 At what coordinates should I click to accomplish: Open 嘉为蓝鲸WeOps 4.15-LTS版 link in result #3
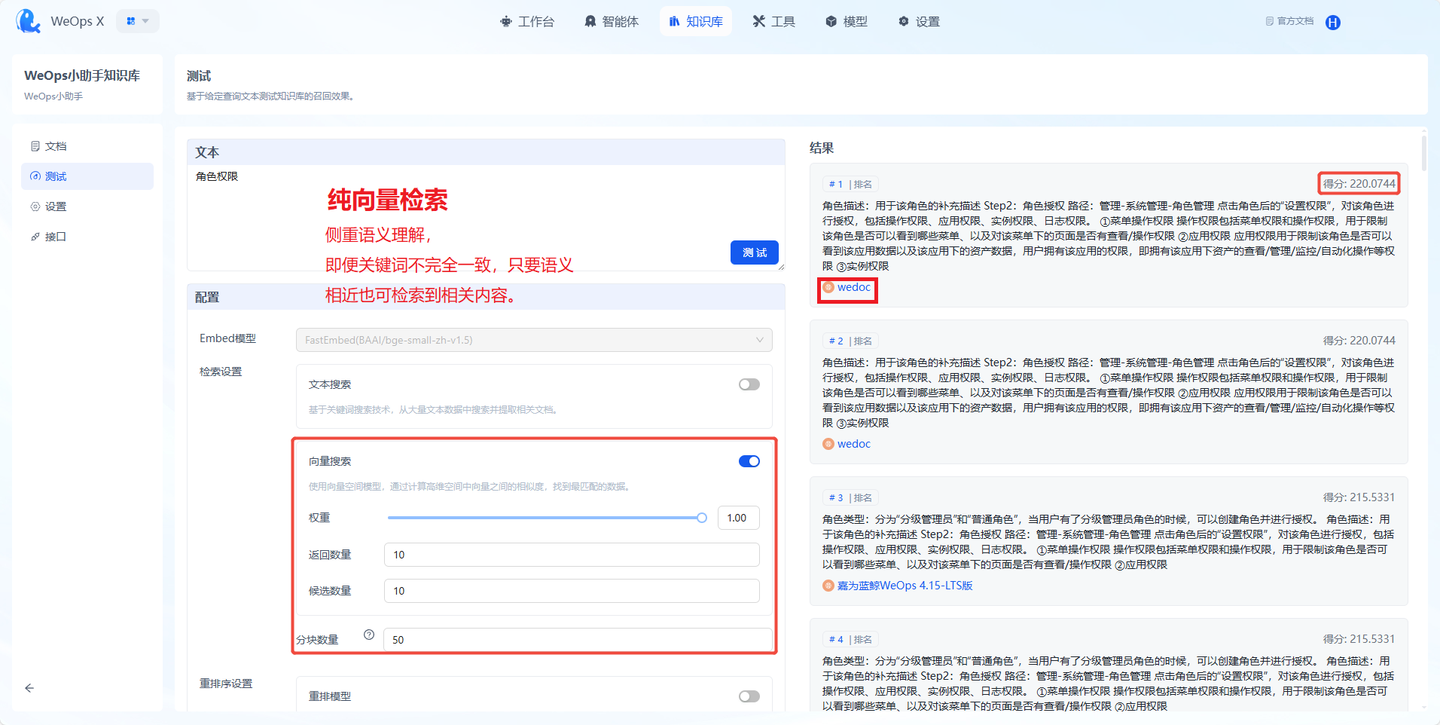[905, 585]
